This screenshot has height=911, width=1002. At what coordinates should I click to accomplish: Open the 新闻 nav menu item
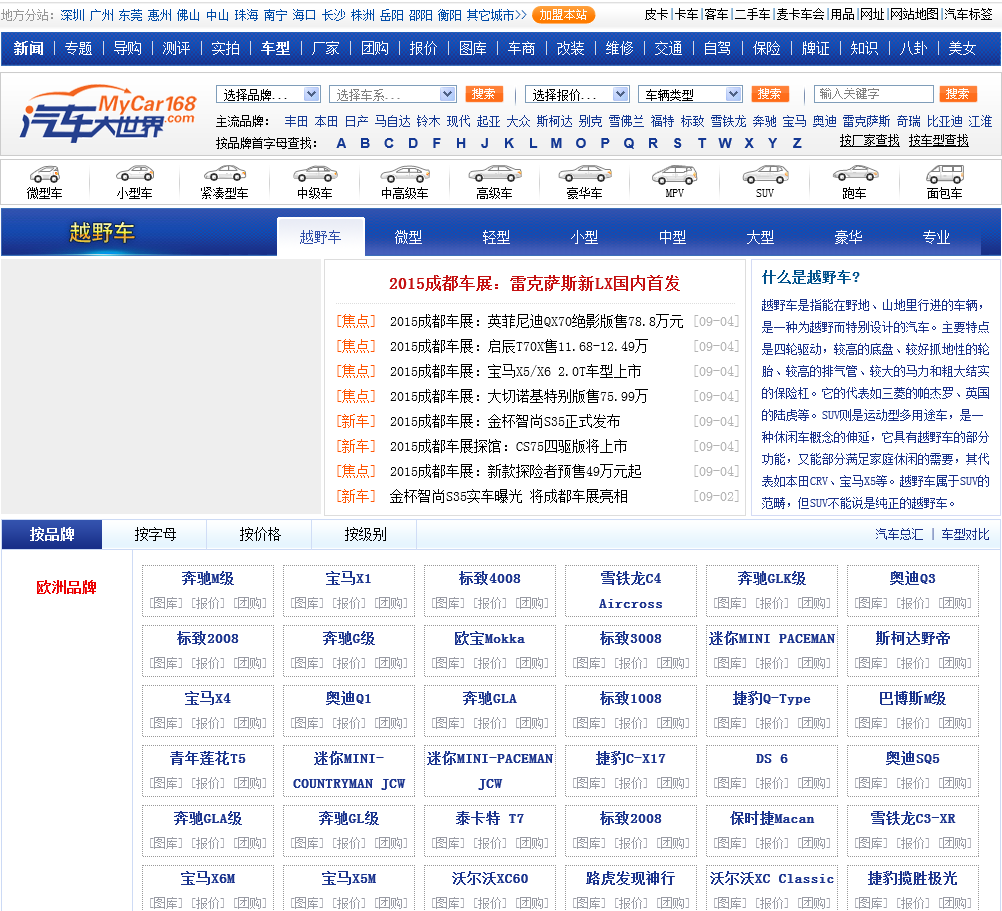coord(28,49)
